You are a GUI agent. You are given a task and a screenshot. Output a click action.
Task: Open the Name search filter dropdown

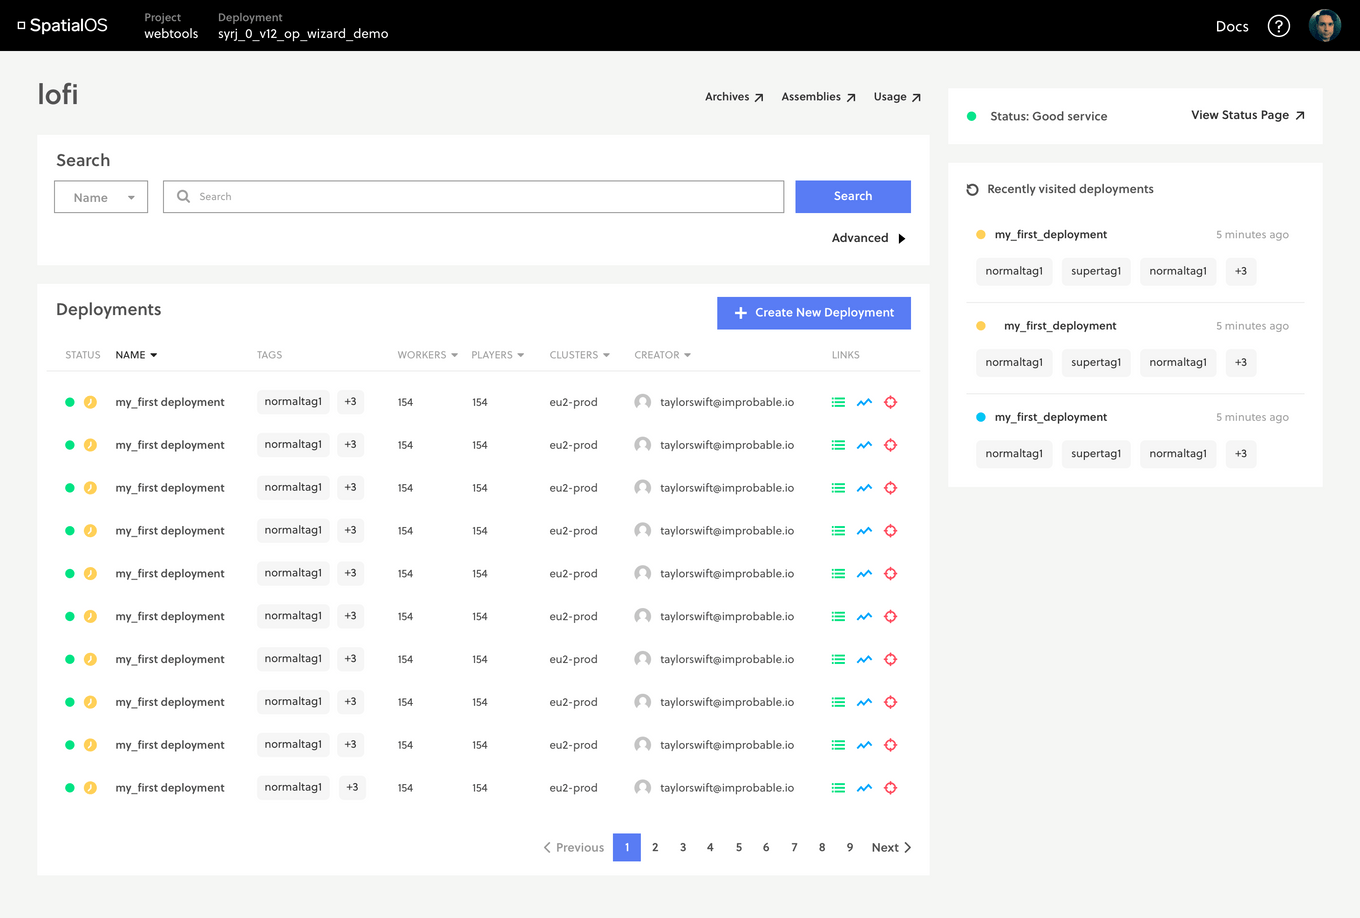(x=101, y=197)
